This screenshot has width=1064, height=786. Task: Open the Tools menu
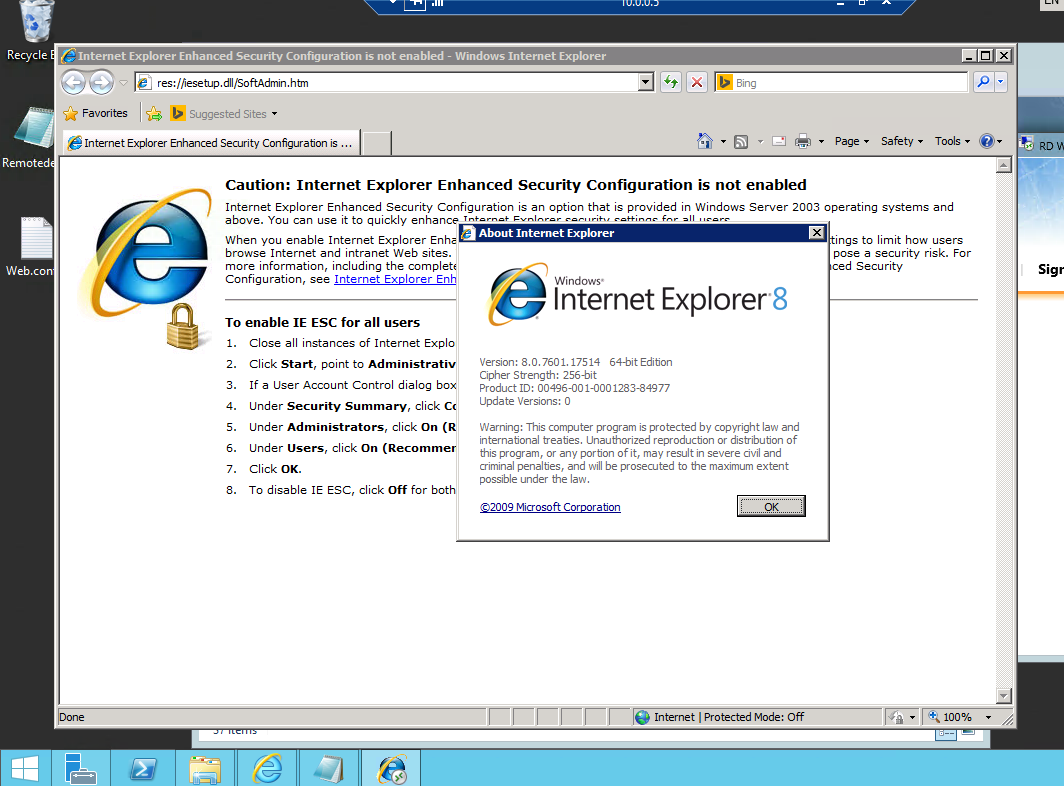[x=952, y=141]
